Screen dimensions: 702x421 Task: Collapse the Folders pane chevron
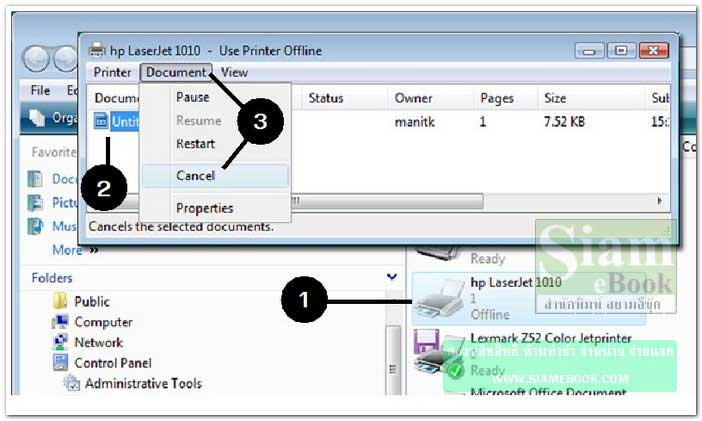pyautogui.click(x=392, y=277)
